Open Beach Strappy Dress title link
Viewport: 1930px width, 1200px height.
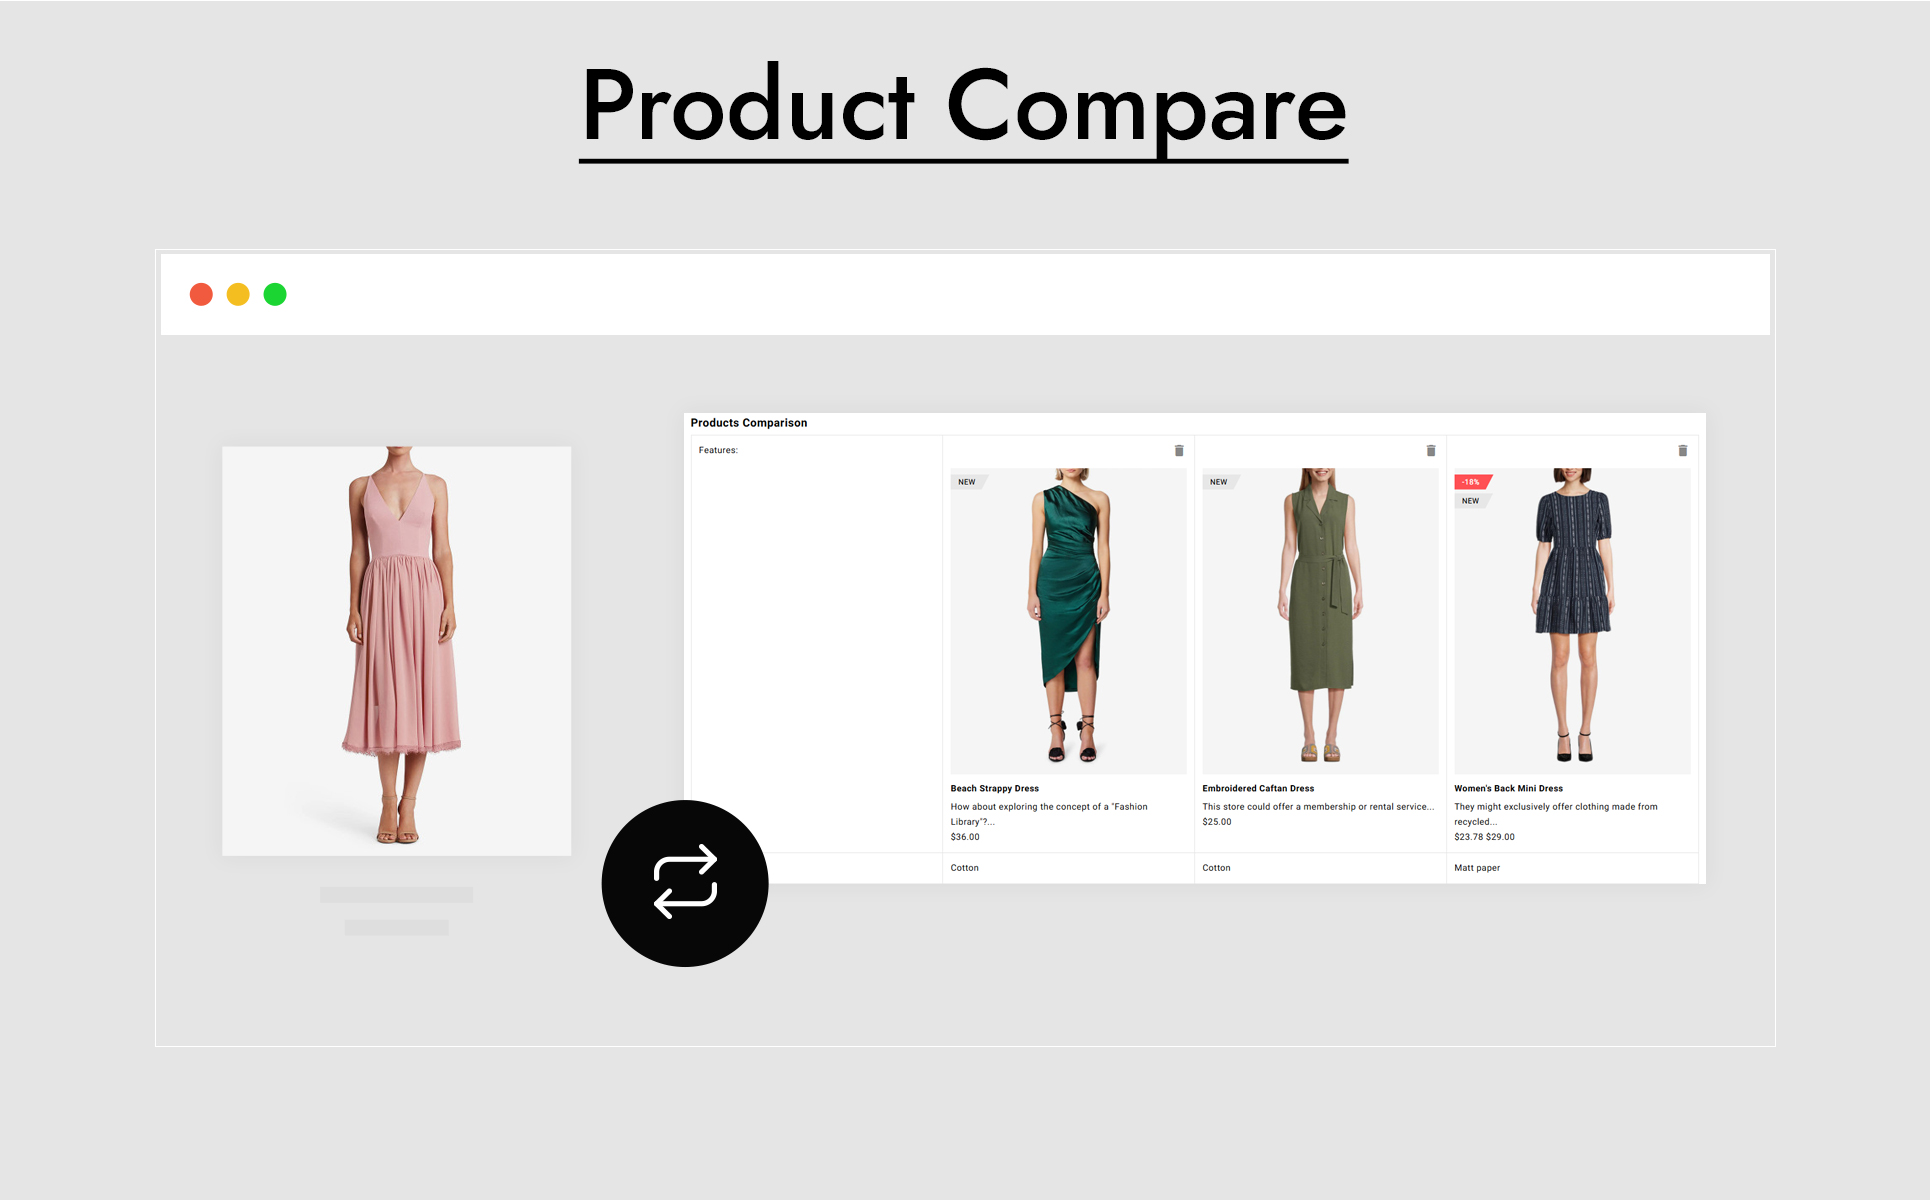tap(994, 788)
